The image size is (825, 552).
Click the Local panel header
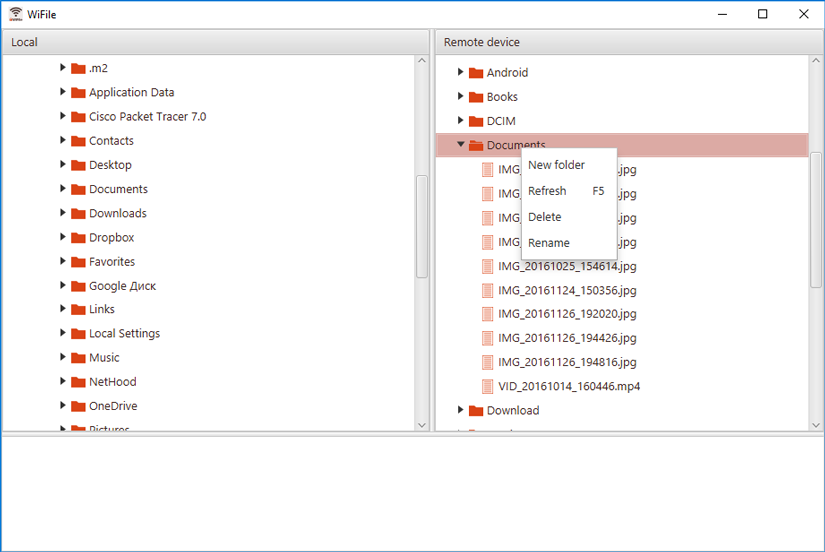tap(216, 42)
